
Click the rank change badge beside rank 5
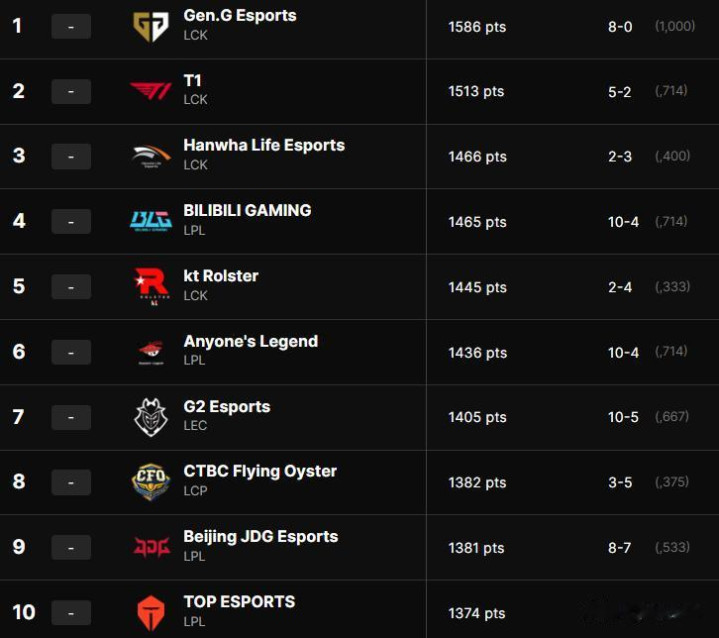pyautogui.click(x=70, y=287)
